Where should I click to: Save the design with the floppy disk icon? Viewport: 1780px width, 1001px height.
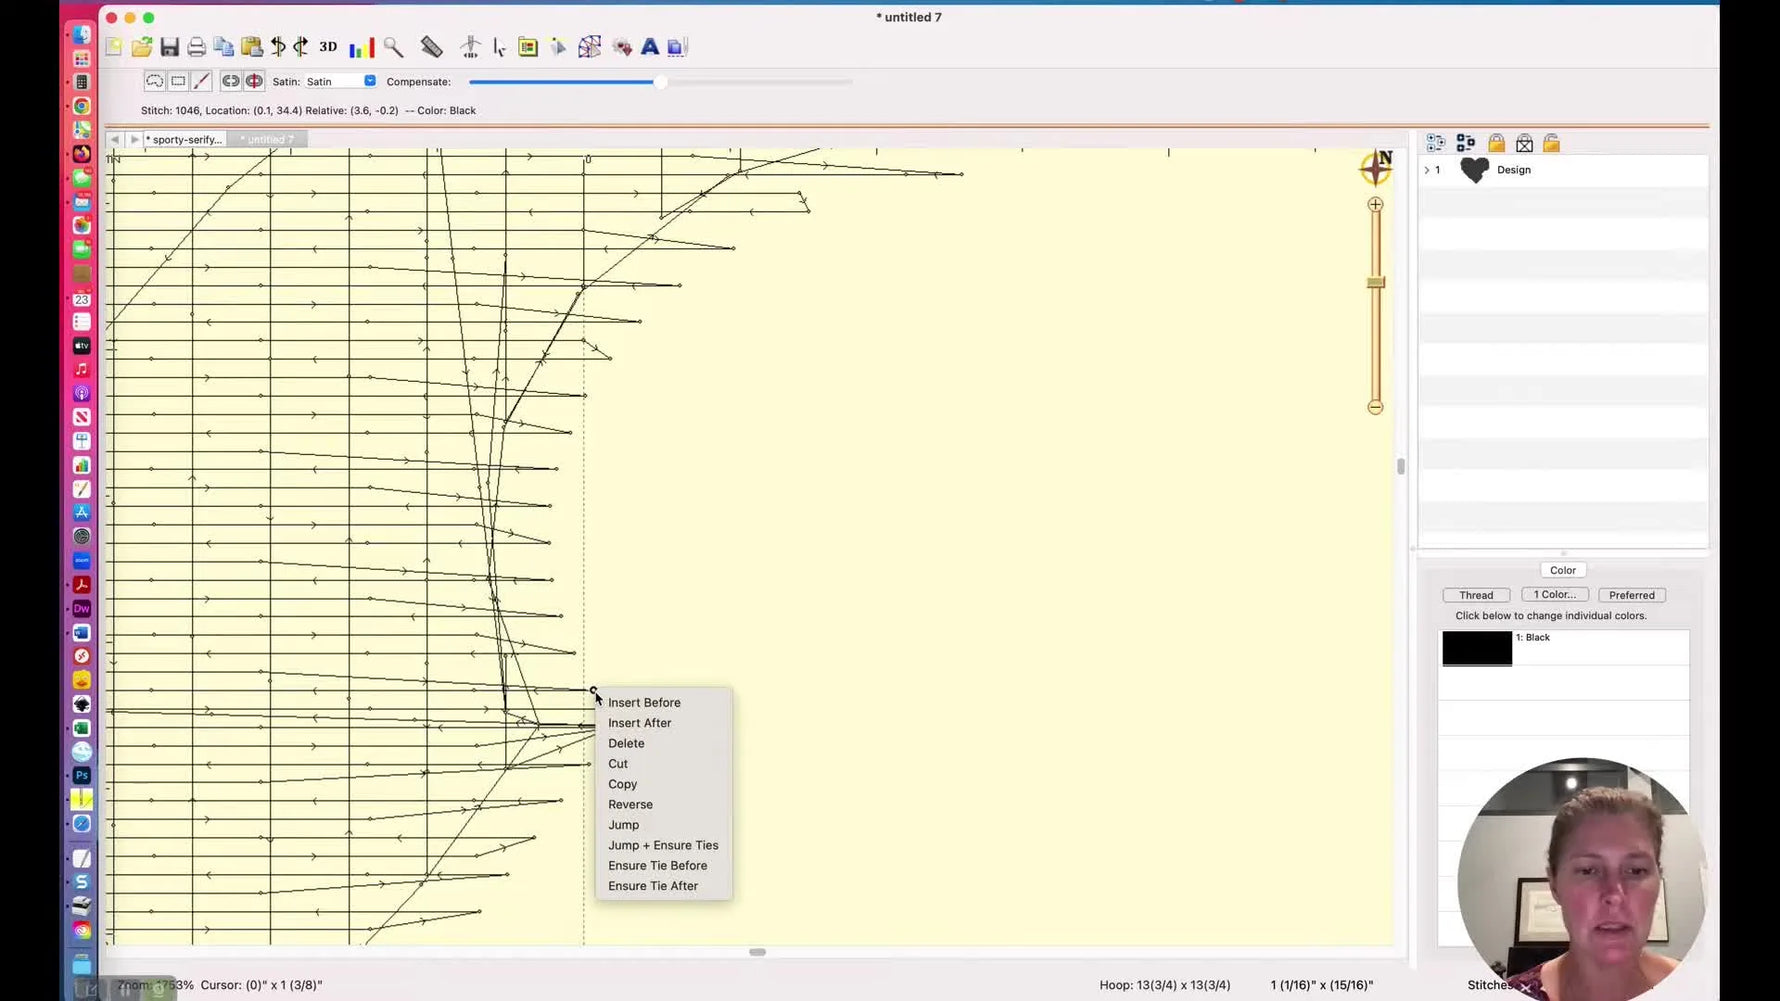(x=169, y=47)
